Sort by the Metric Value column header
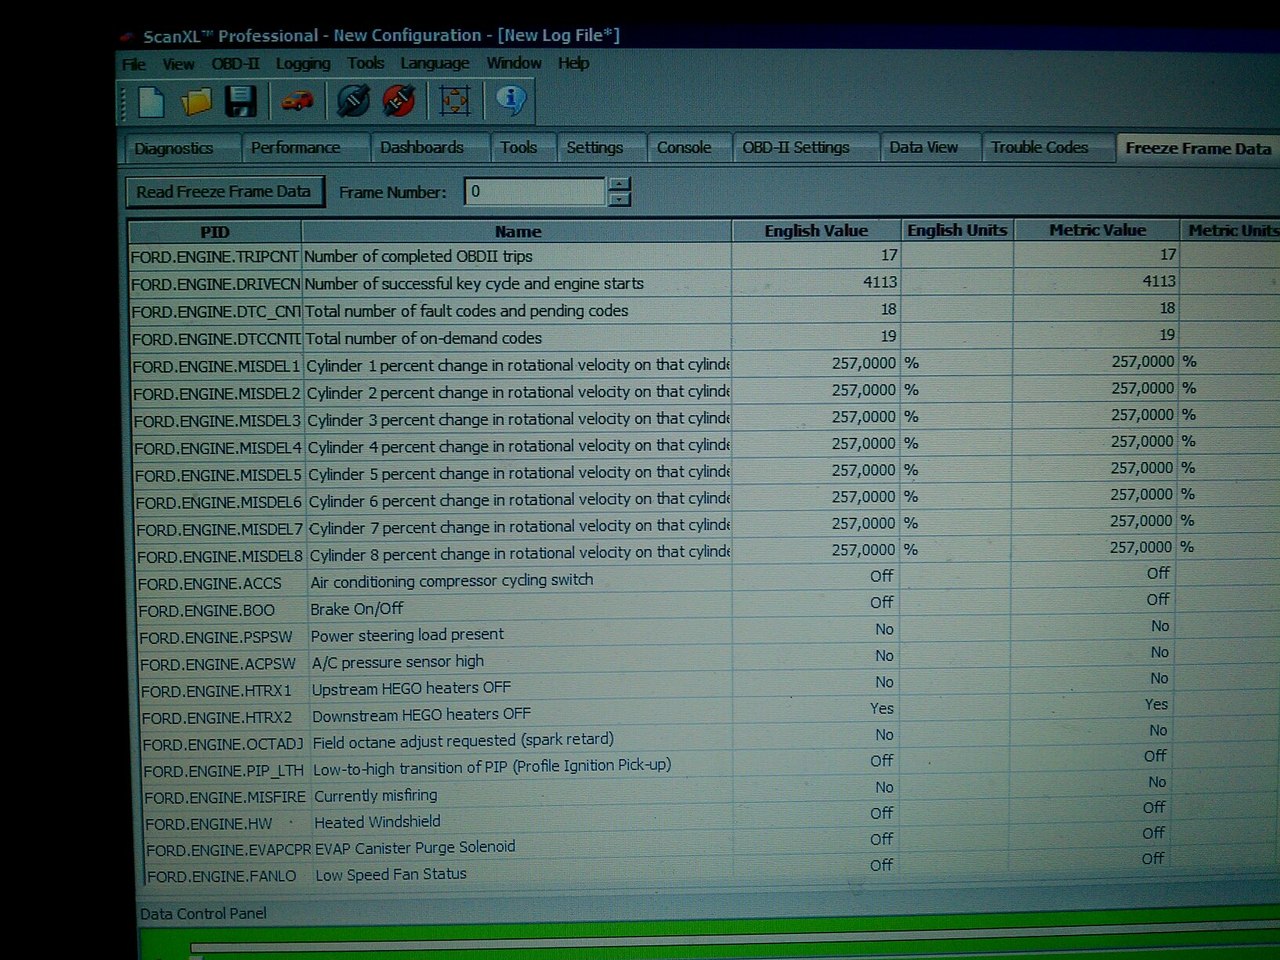1280x960 pixels. [x=1097, y=230]
